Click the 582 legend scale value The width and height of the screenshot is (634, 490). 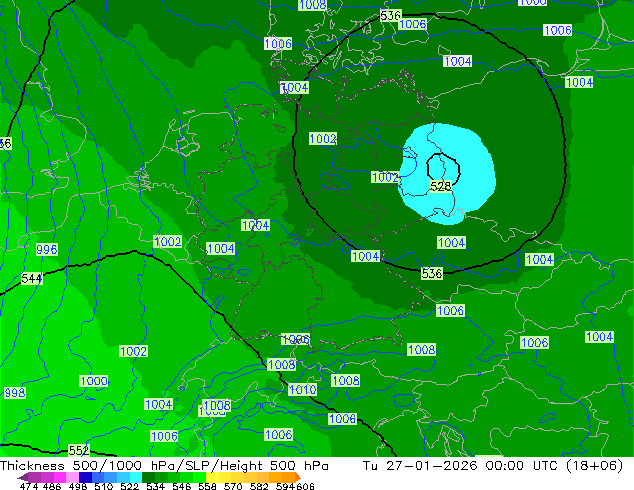click(259, 486)
